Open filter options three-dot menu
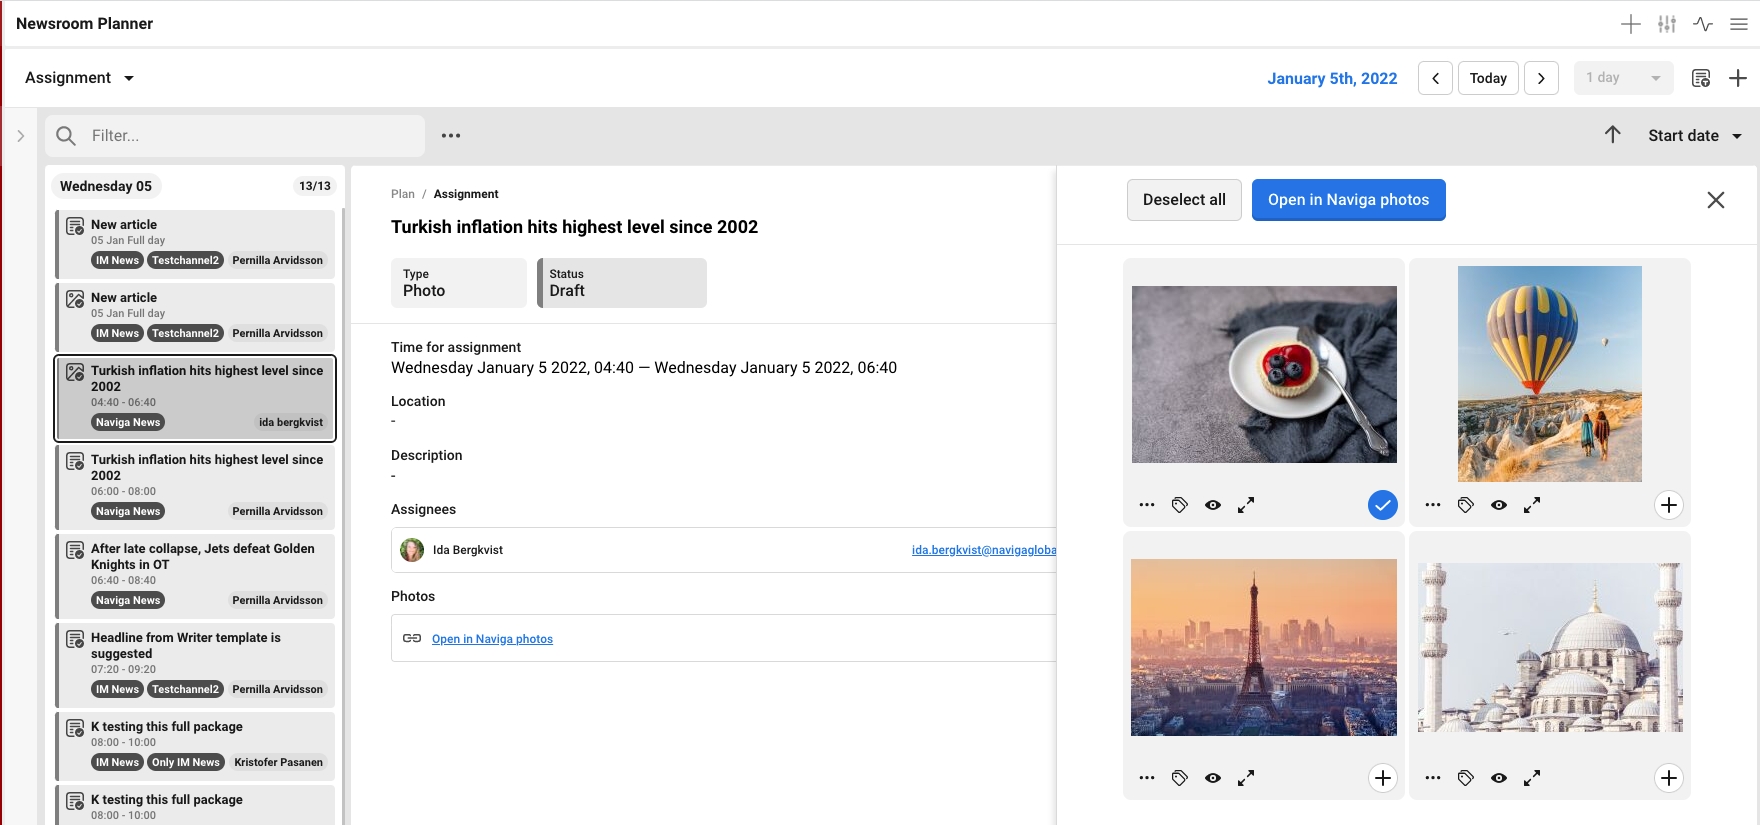1760x825 pixels. coord(451,136)
